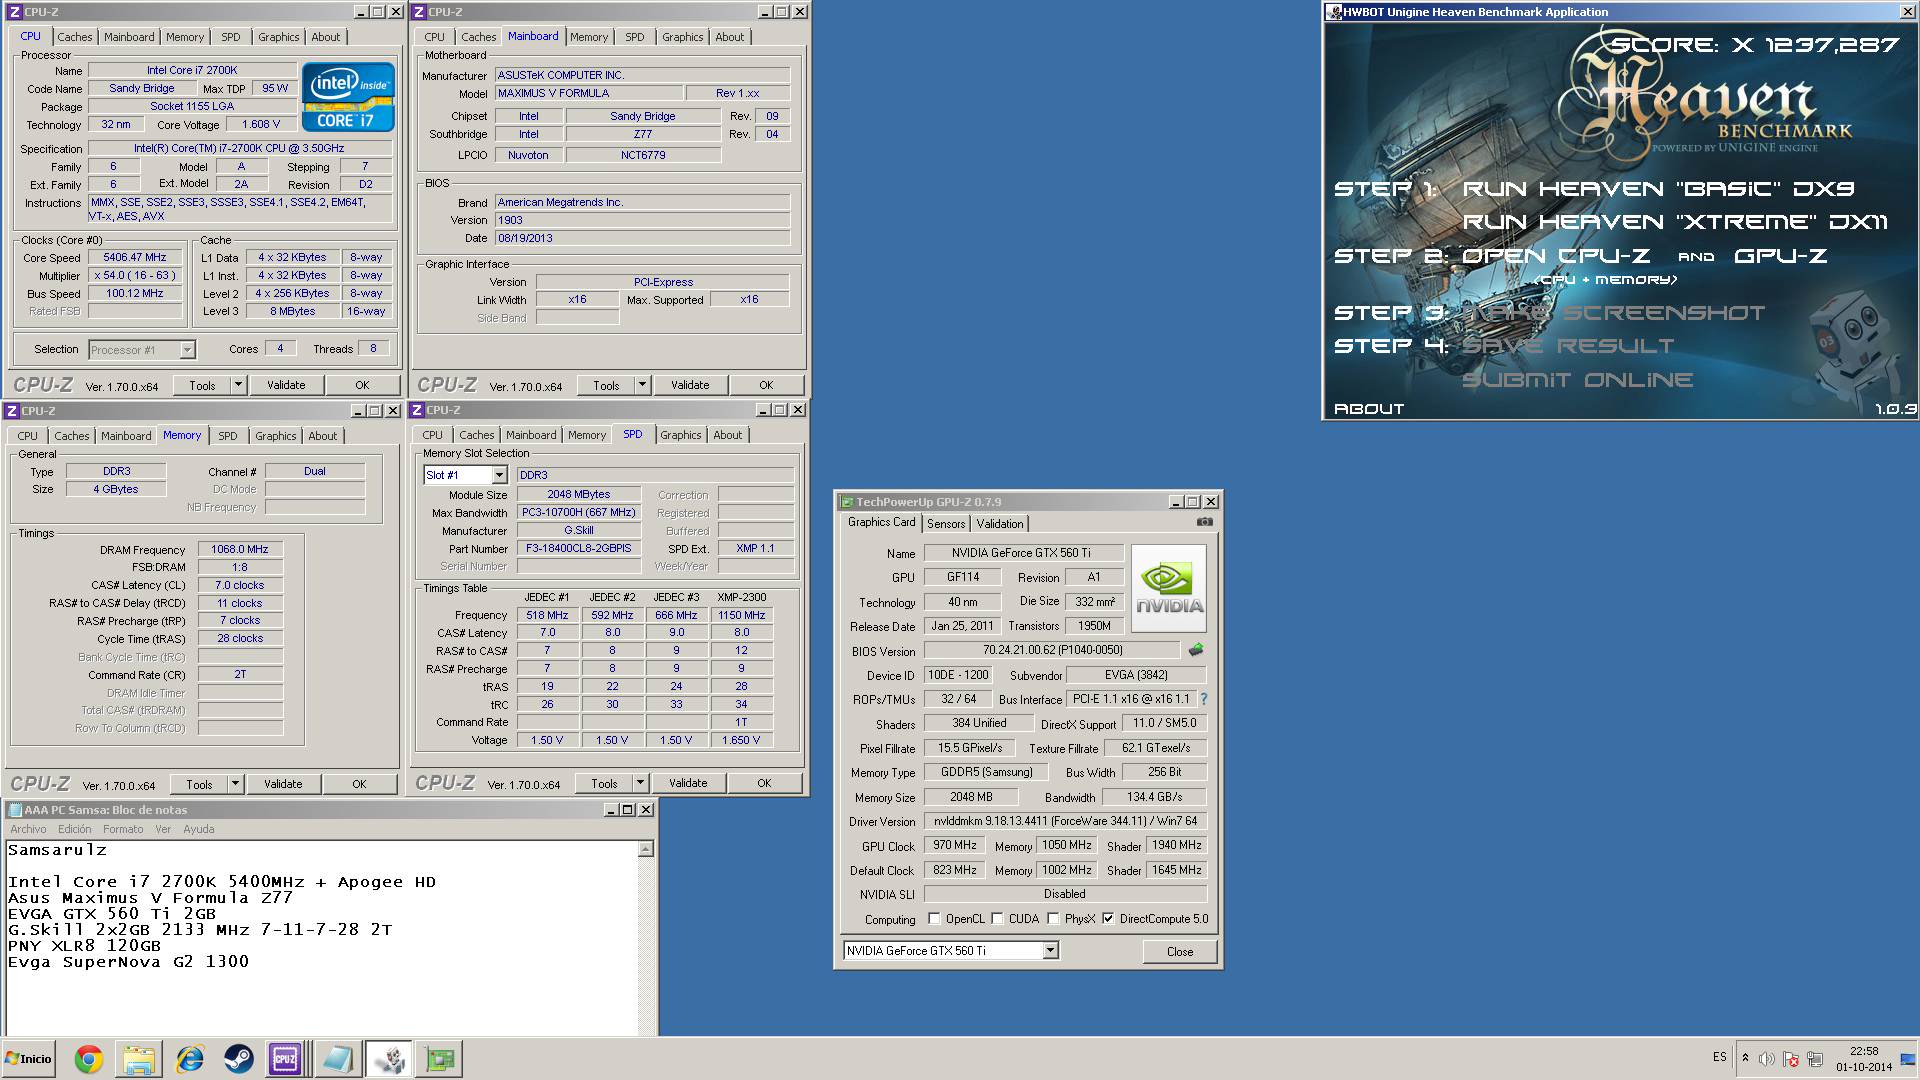Expand Tools arrow in Memory tab window
Viewport: 1920px width, 1080px height.
click(235, 784)
